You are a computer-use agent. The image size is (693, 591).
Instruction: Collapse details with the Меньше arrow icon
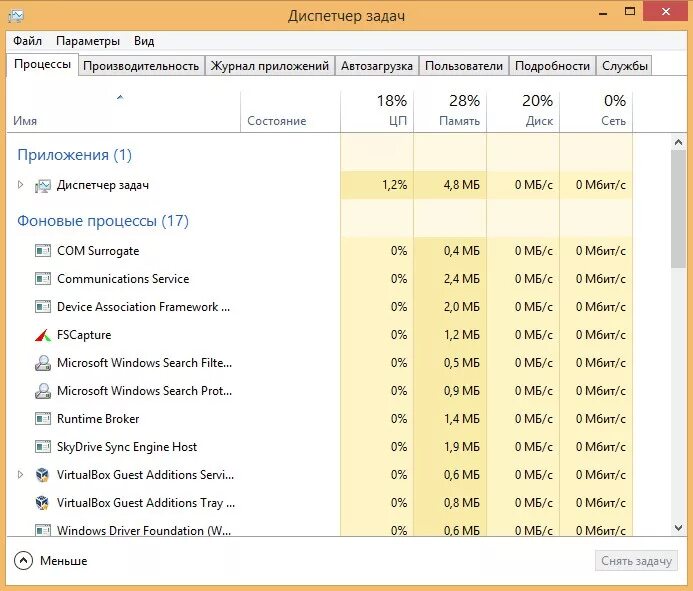tap(23, 560)
